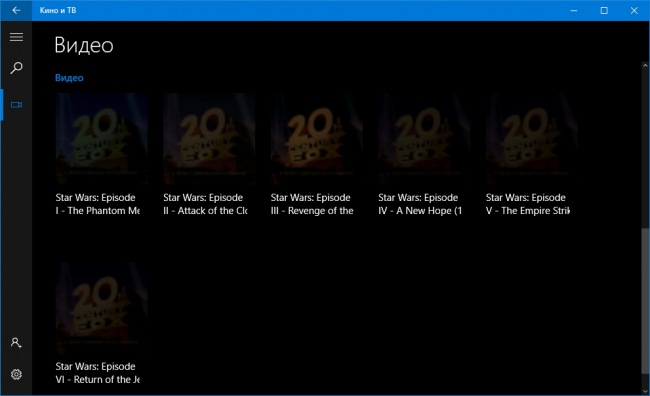The width and height of the screenshot is (650, 396).
Task: Open Episode VI Return of the Jedi thumbnail
Action: (x=102, y=308)
